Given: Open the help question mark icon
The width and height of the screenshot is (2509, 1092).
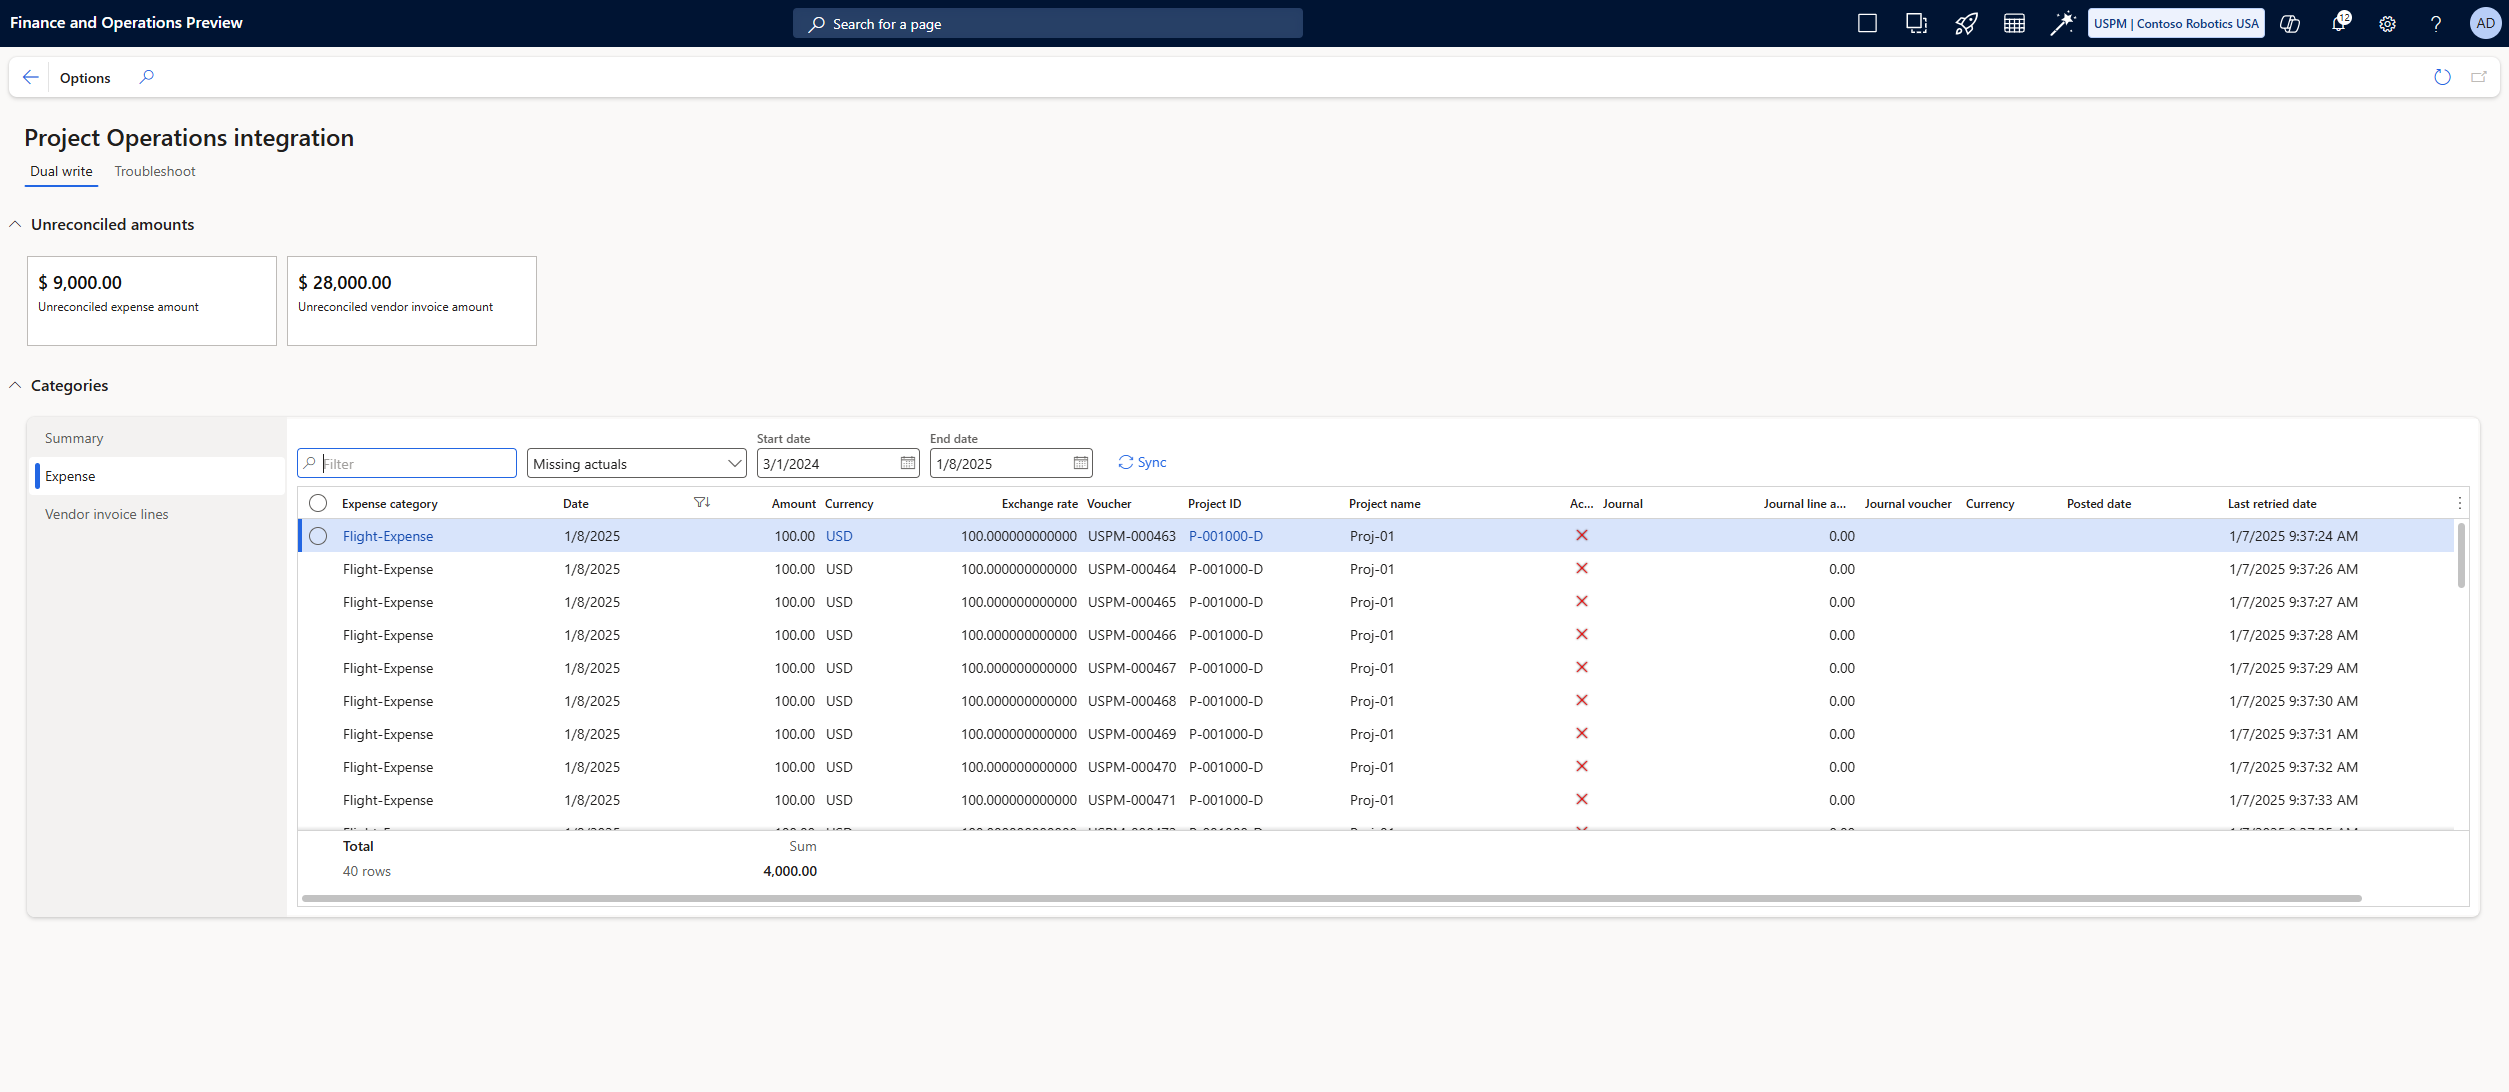Looking at the screenshot, I should coord(2436,24).
